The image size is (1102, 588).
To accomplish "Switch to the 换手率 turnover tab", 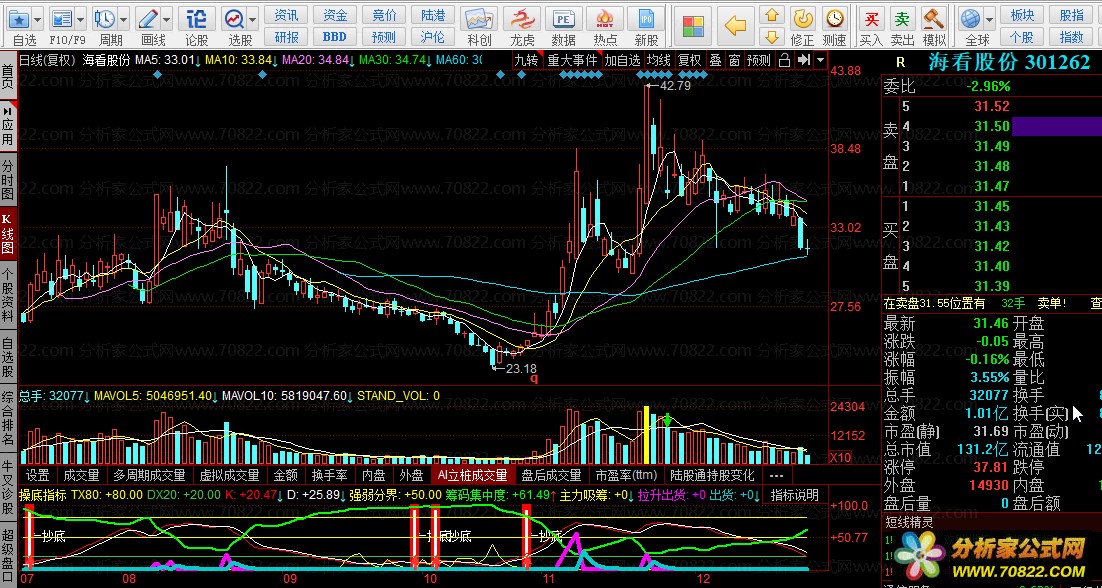I will pyautogui.click(x=330, y=476).
